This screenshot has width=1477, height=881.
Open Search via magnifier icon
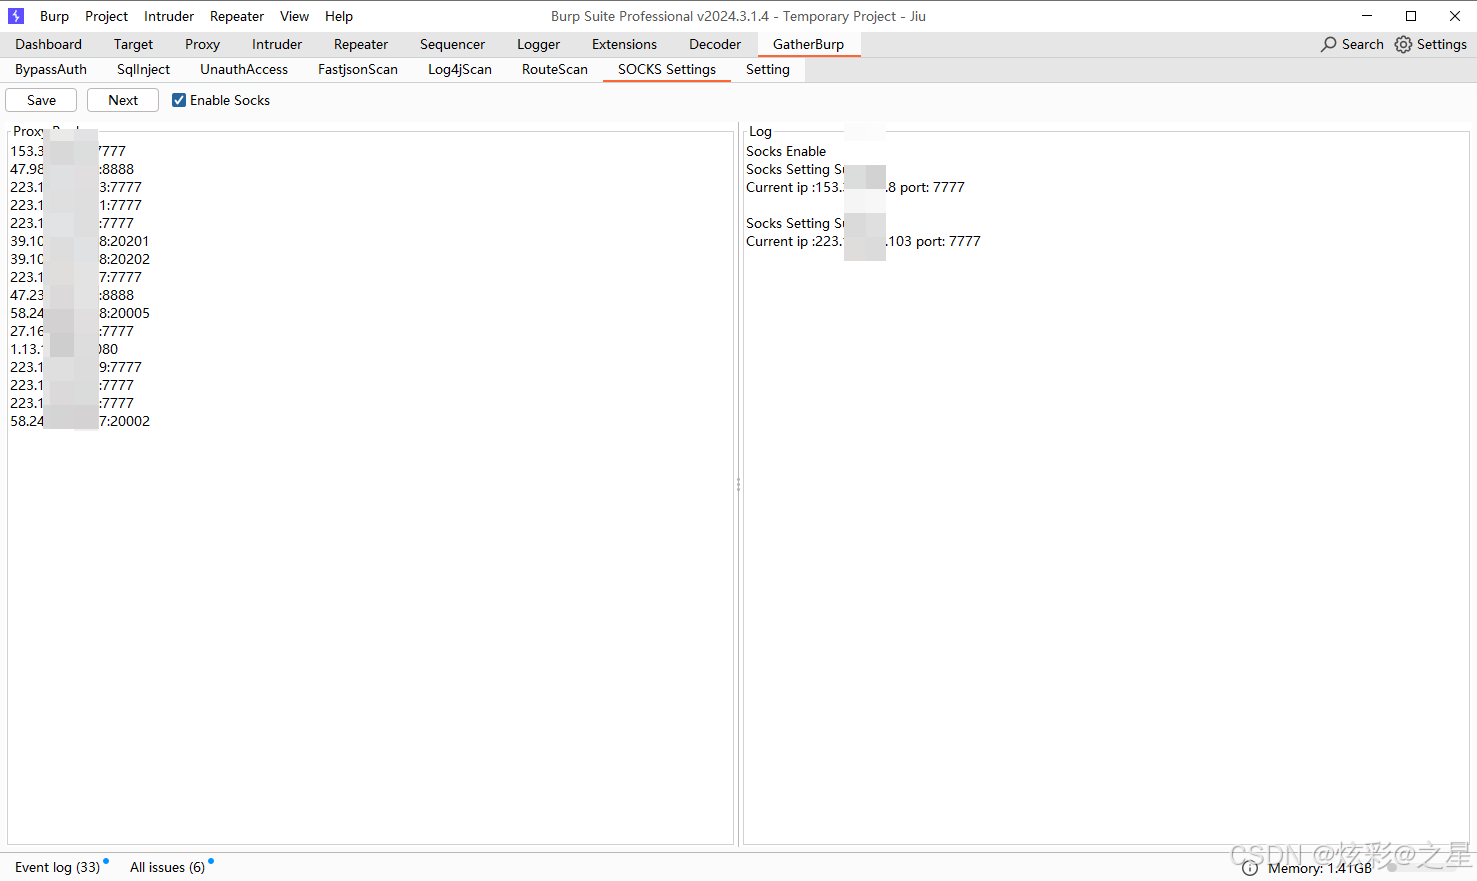click(1328, 44)
